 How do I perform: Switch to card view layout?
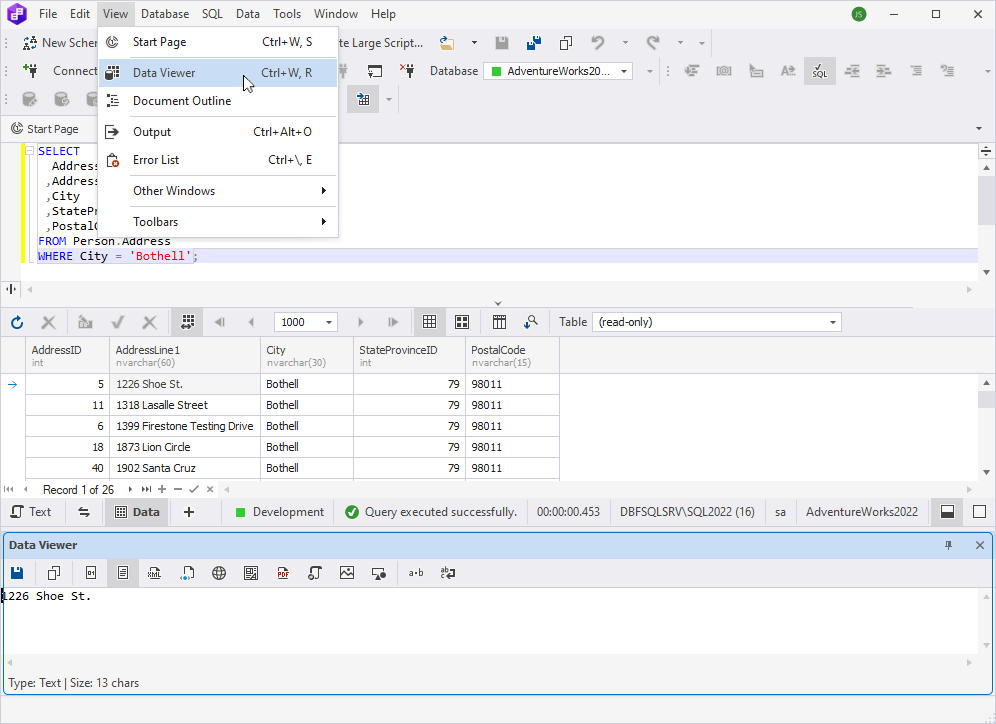point(462,322)
